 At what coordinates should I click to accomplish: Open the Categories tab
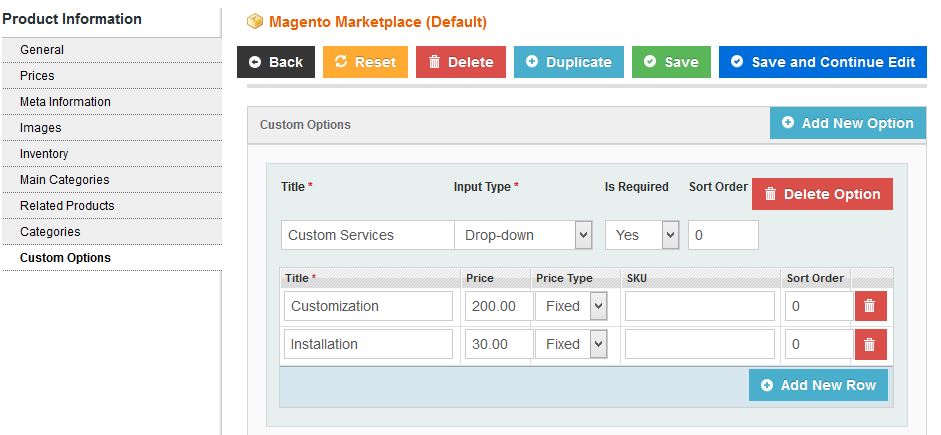point(112,232)
